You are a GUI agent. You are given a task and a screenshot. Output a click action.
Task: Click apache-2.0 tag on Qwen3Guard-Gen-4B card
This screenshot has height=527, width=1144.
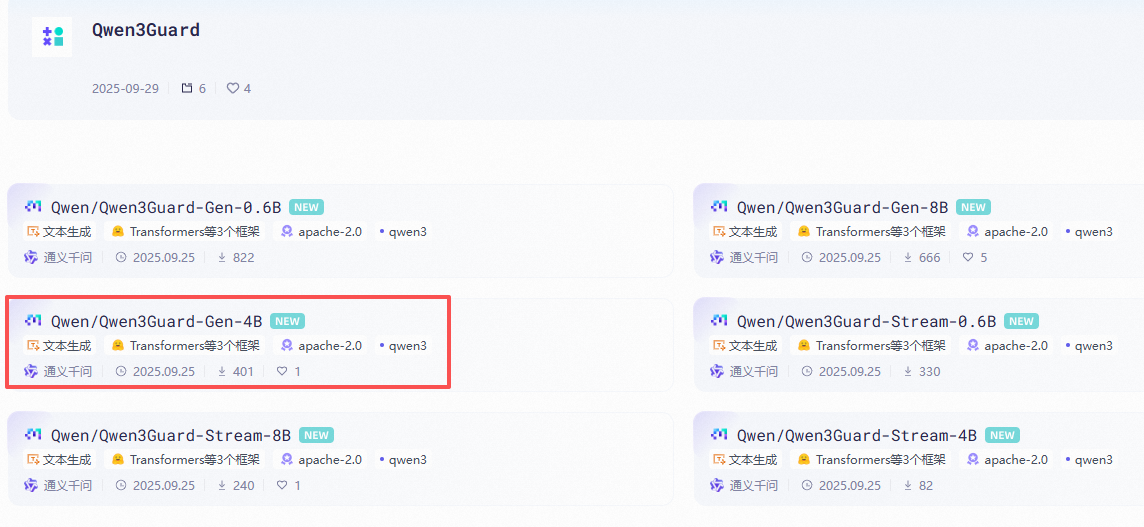point(321,346)
